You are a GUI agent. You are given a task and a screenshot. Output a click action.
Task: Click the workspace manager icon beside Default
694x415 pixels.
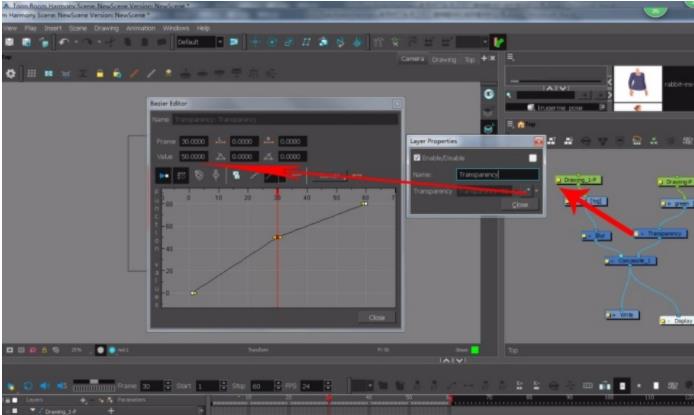coord(234,42)
